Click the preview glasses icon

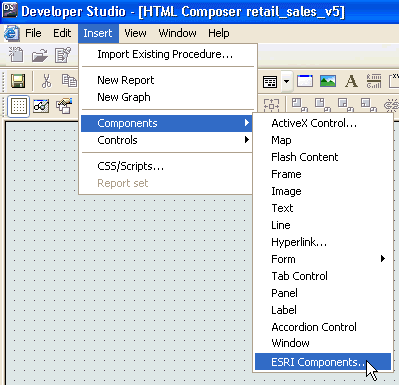(41, 106)
